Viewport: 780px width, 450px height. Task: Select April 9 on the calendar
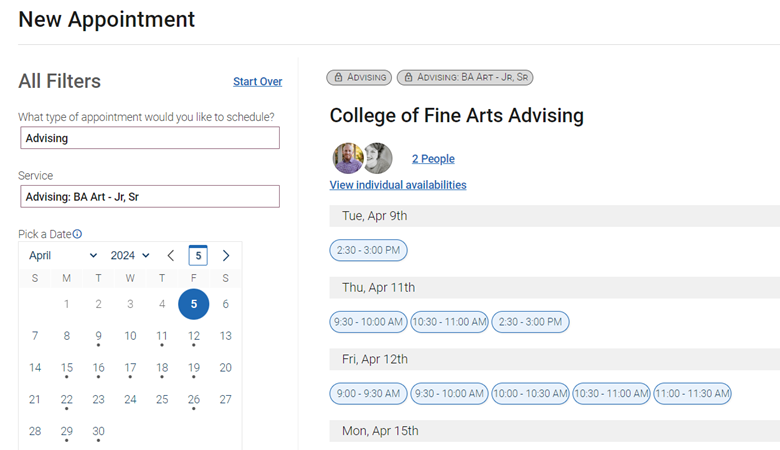pos(98,336)
